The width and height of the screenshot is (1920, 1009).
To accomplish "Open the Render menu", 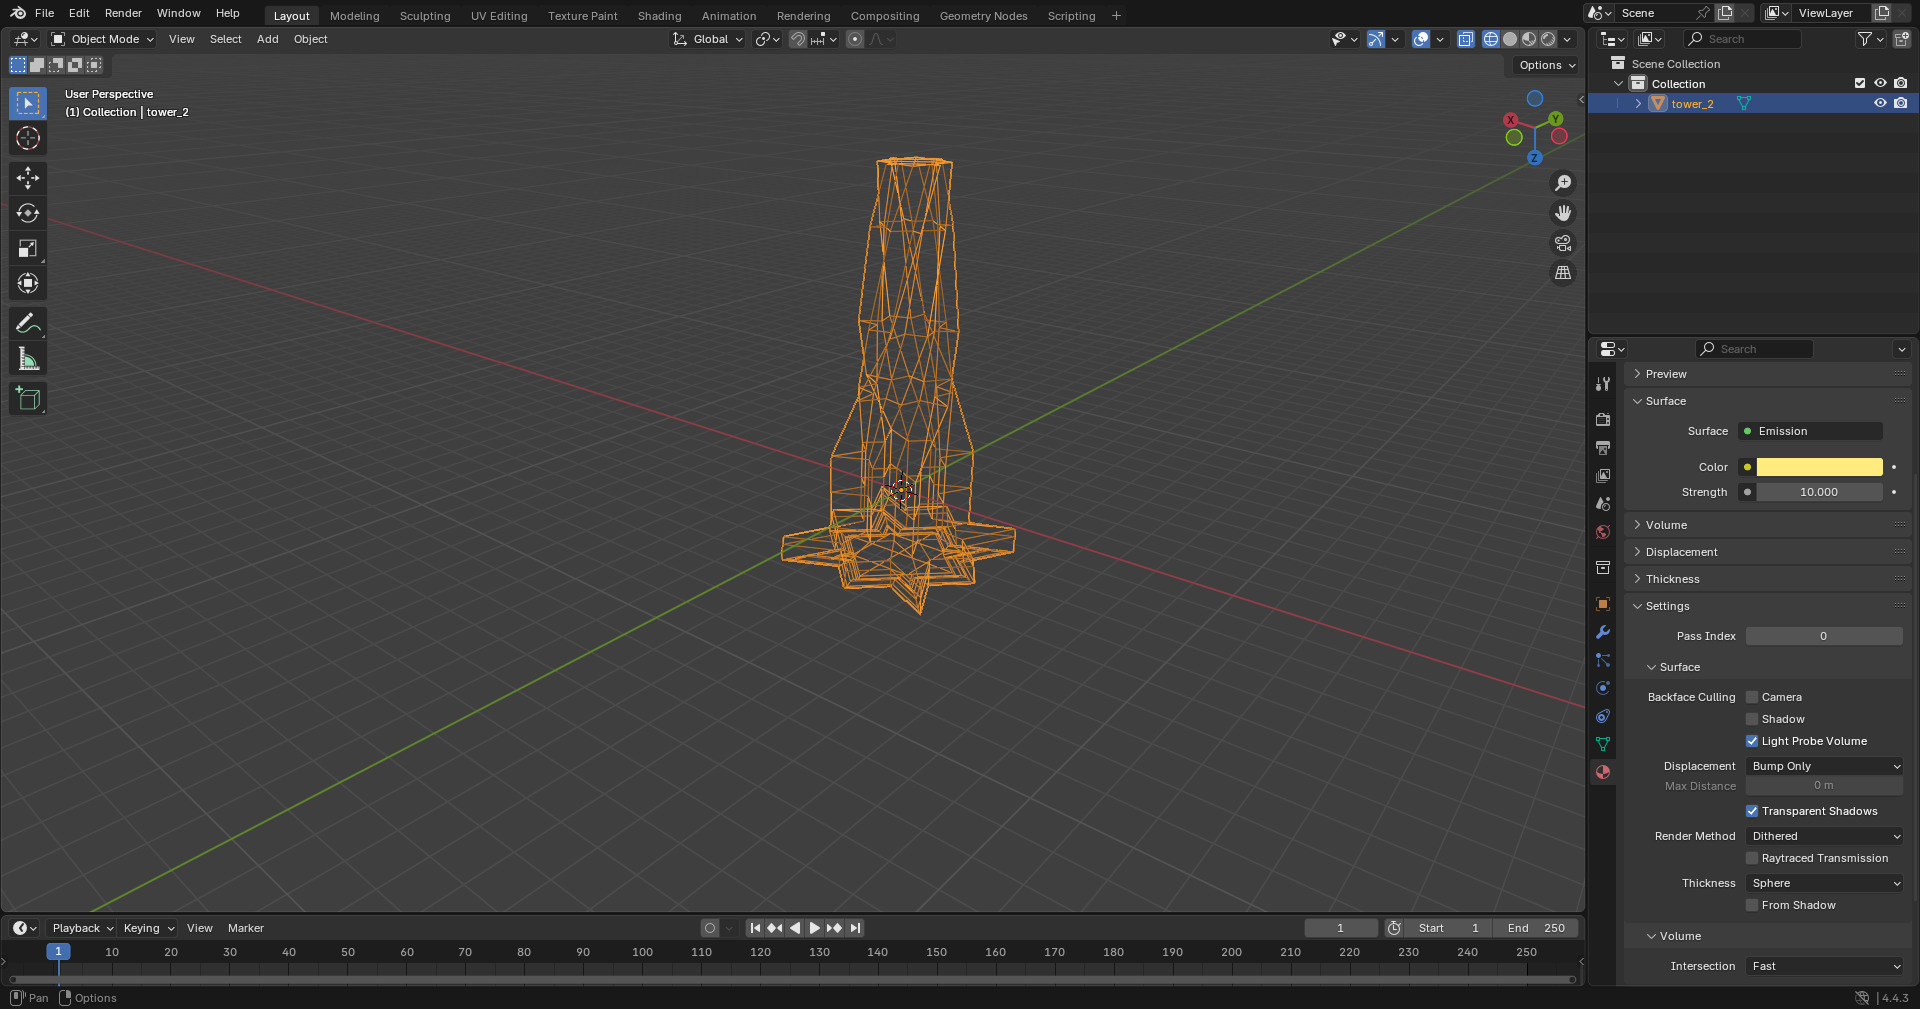I will coord(123,13).
